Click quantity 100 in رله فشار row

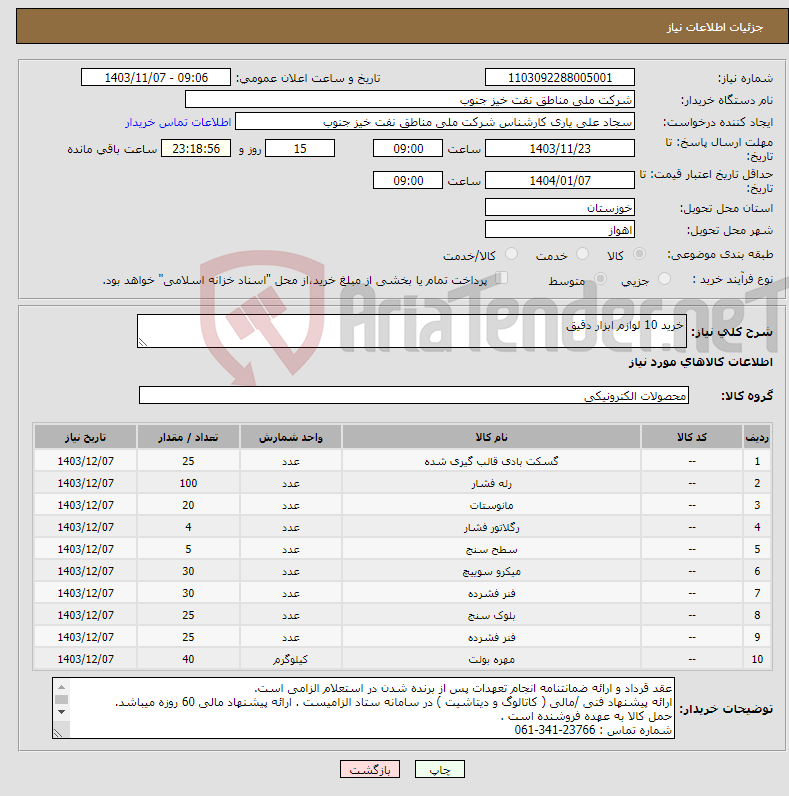pyautogui.click(x=188, y=483)
